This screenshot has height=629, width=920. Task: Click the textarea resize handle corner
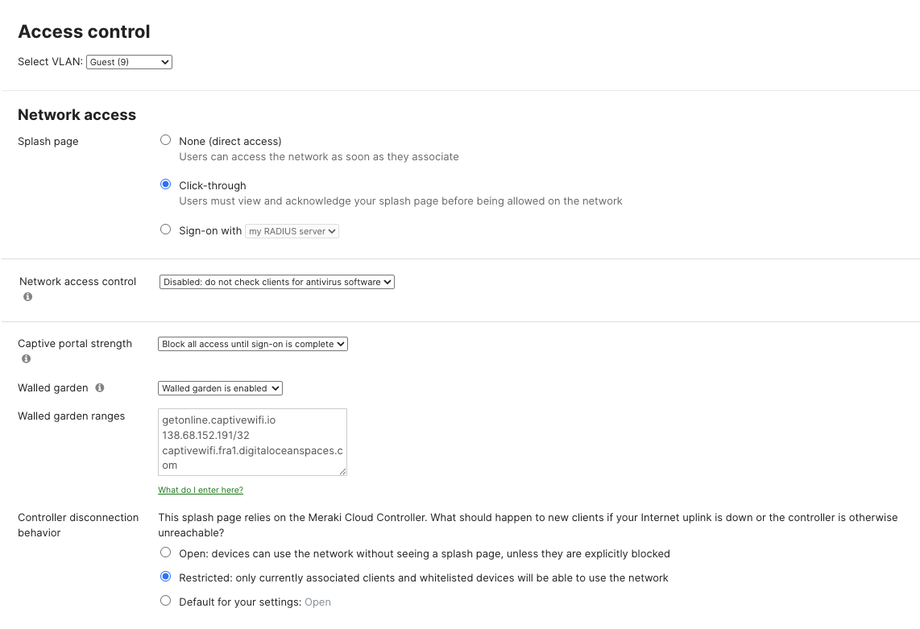click(x=342, y=471)
